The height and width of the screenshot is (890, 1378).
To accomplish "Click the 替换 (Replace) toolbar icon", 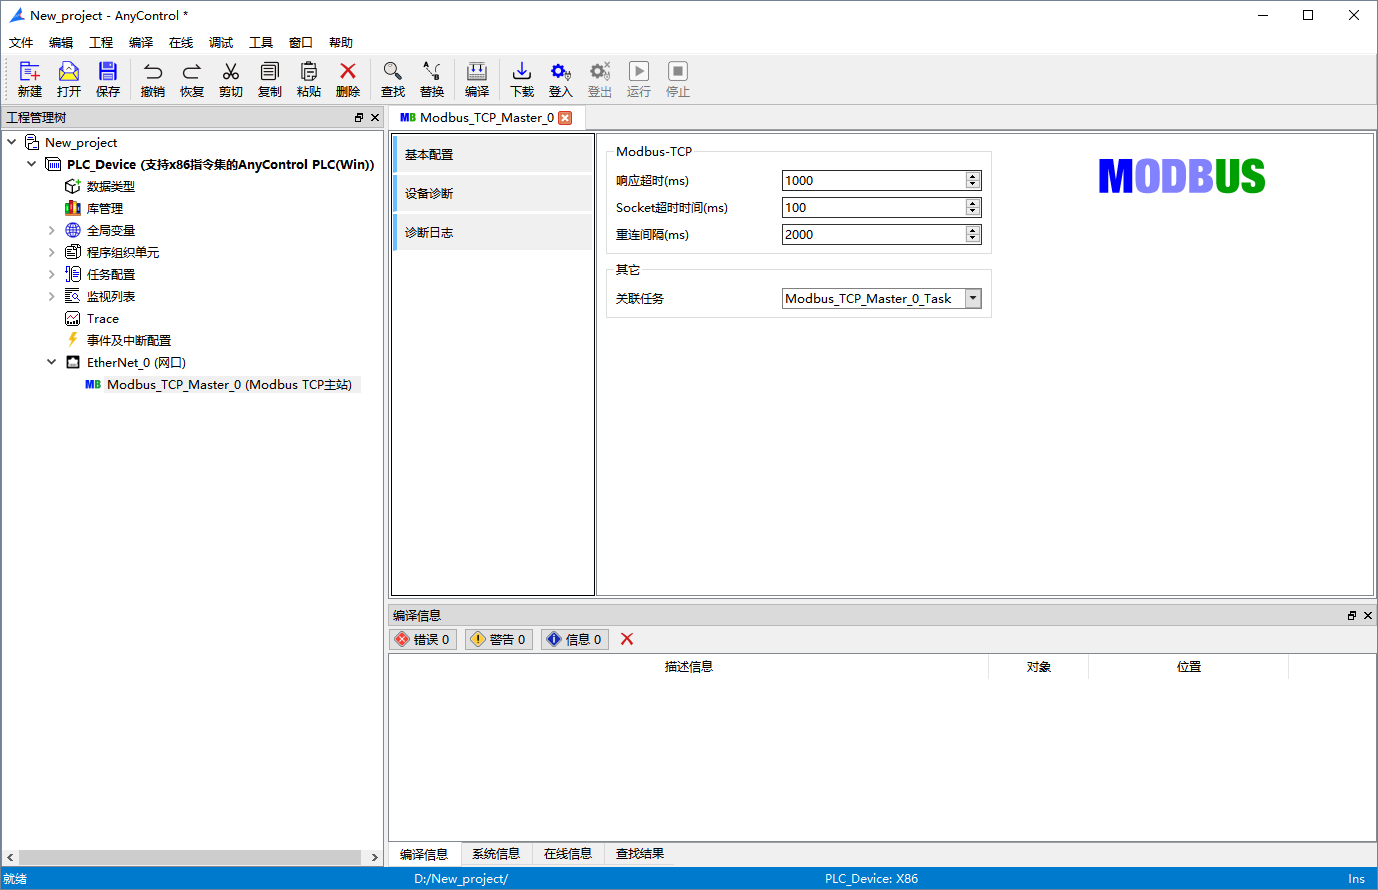I will click(432, 71).
